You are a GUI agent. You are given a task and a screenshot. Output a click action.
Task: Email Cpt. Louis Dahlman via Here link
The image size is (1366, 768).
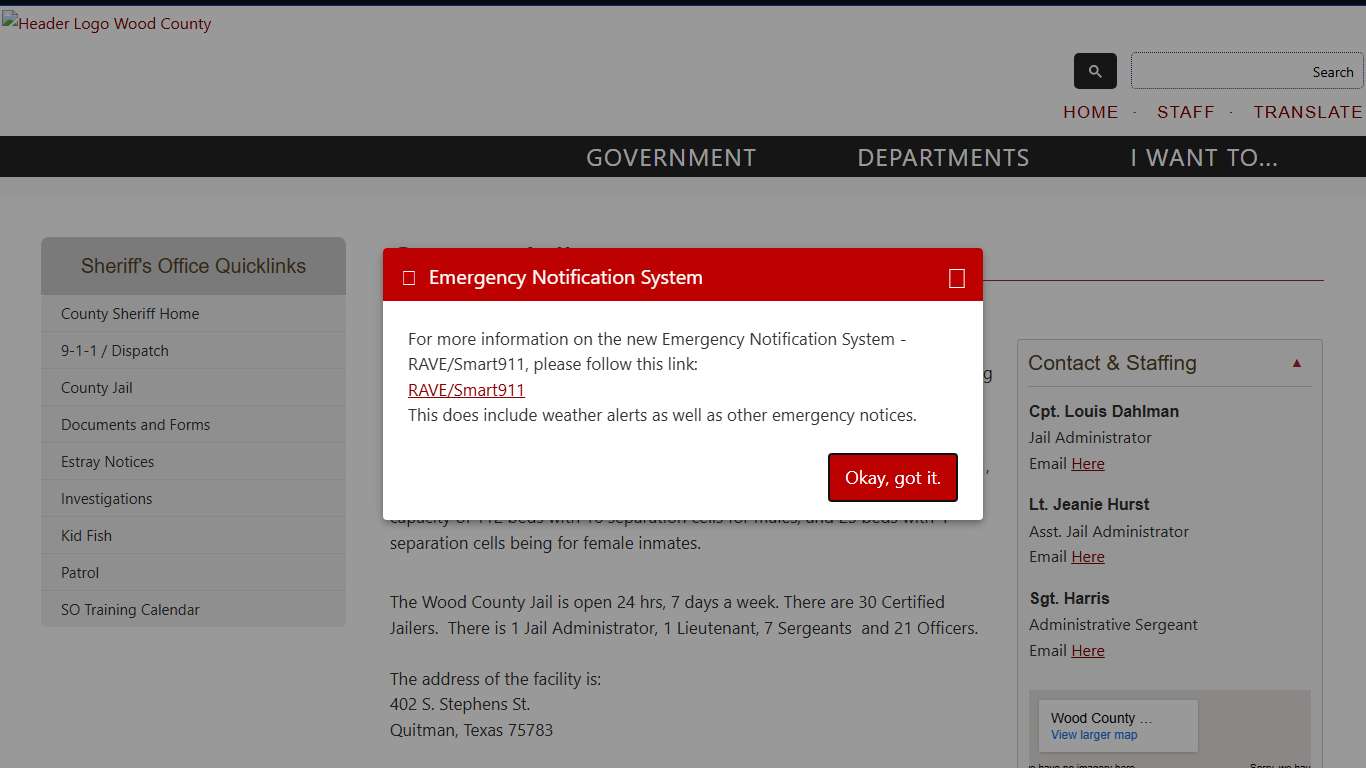click(1088, 464)
